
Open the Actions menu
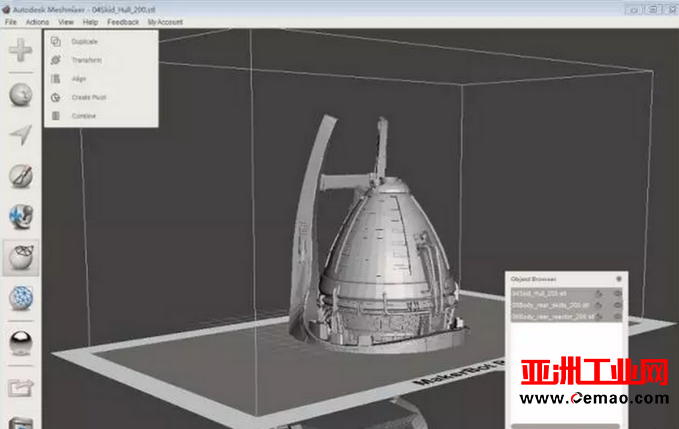37,22
